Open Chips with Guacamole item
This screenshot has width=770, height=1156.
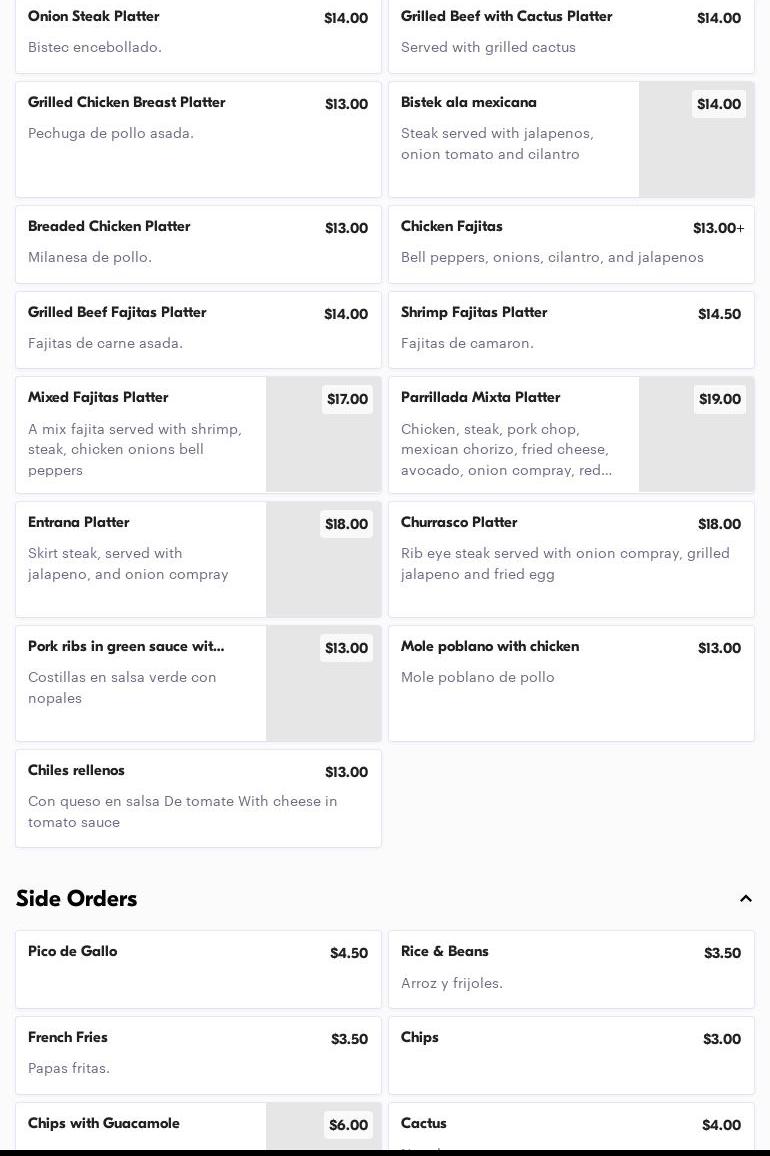click(x=140, y=1127)
